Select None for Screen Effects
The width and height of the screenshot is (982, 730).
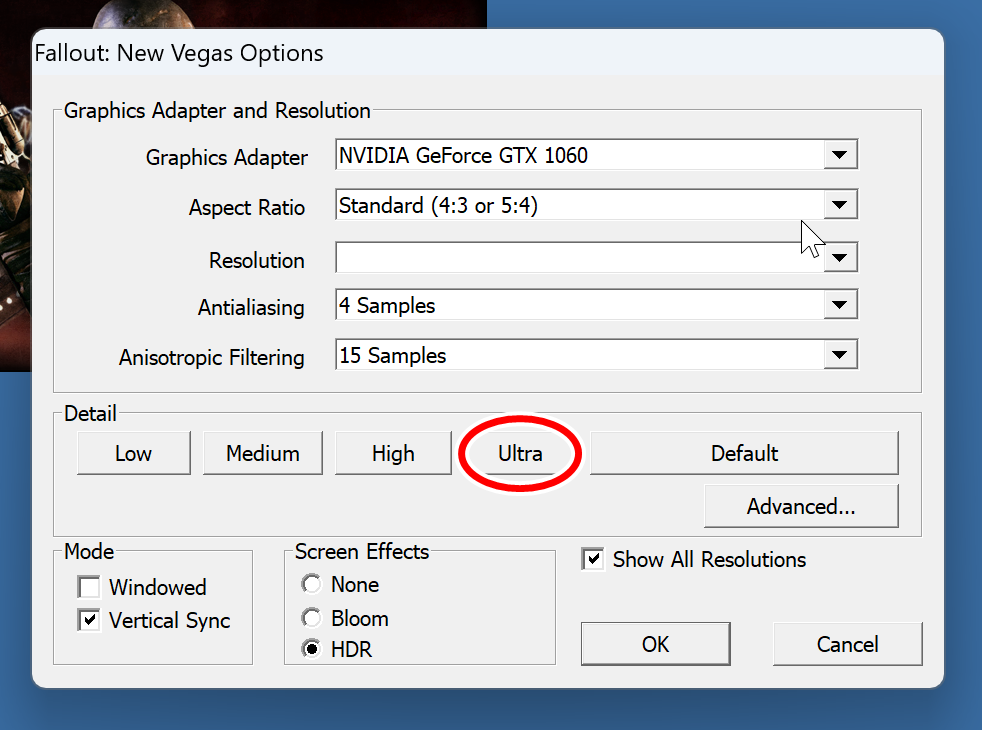(312, 584)
